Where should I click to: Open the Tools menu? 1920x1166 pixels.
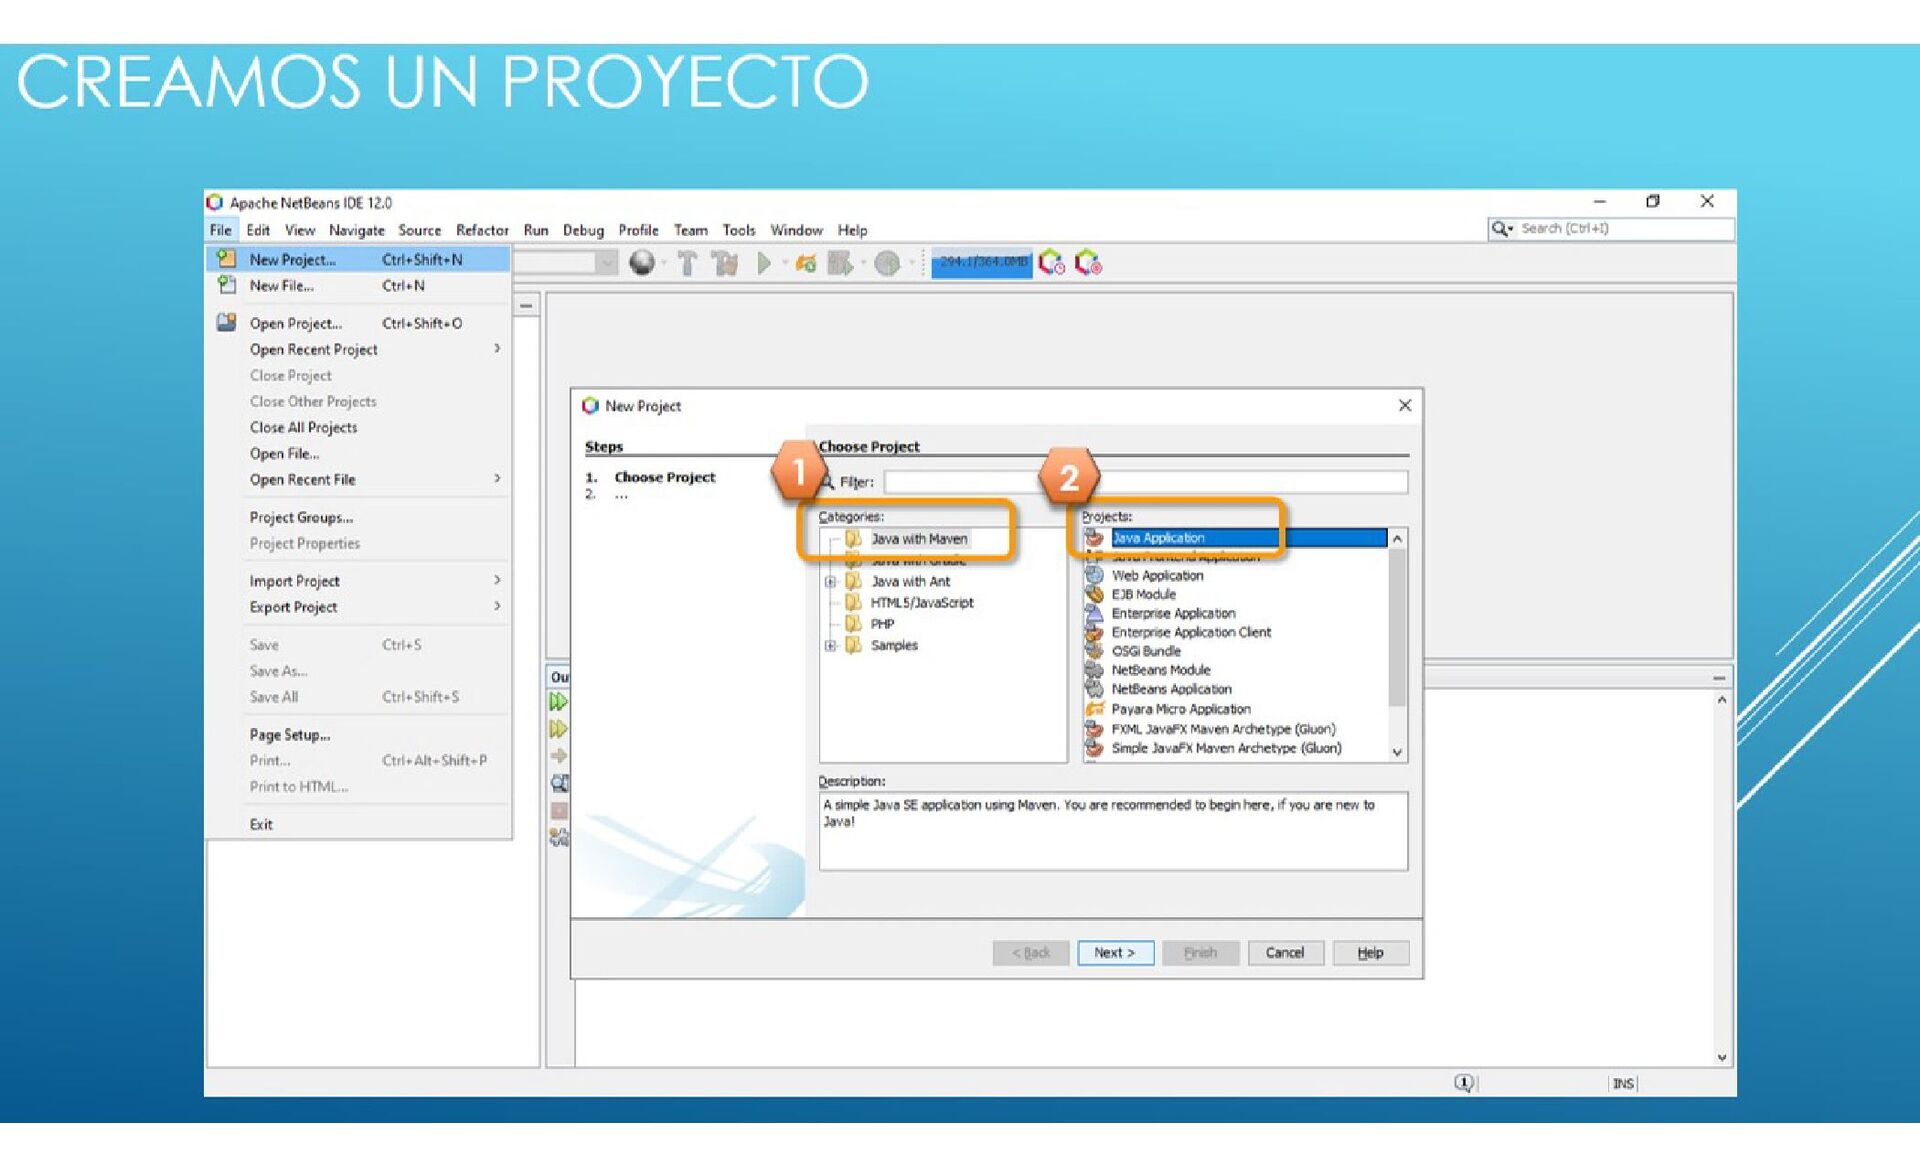click(739, 230)
